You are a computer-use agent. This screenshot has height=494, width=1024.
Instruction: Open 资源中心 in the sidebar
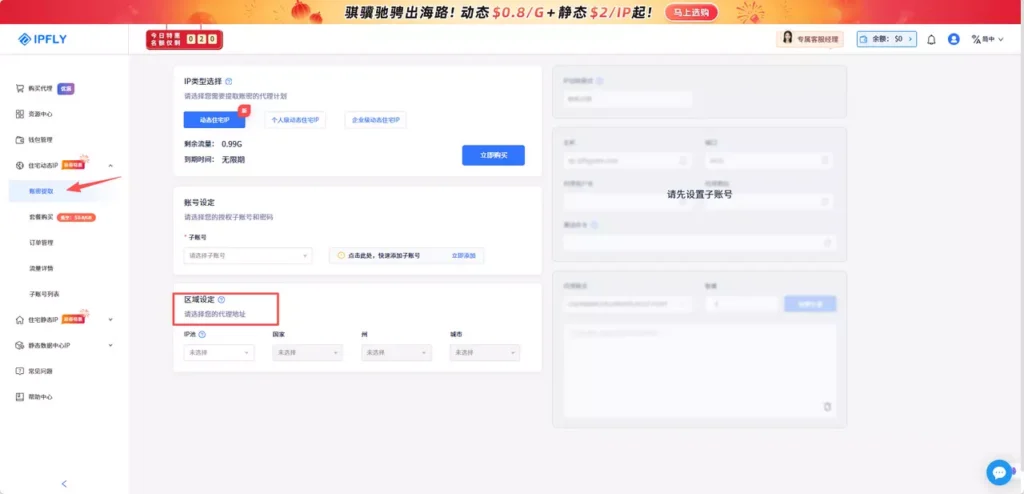(40, 114)
